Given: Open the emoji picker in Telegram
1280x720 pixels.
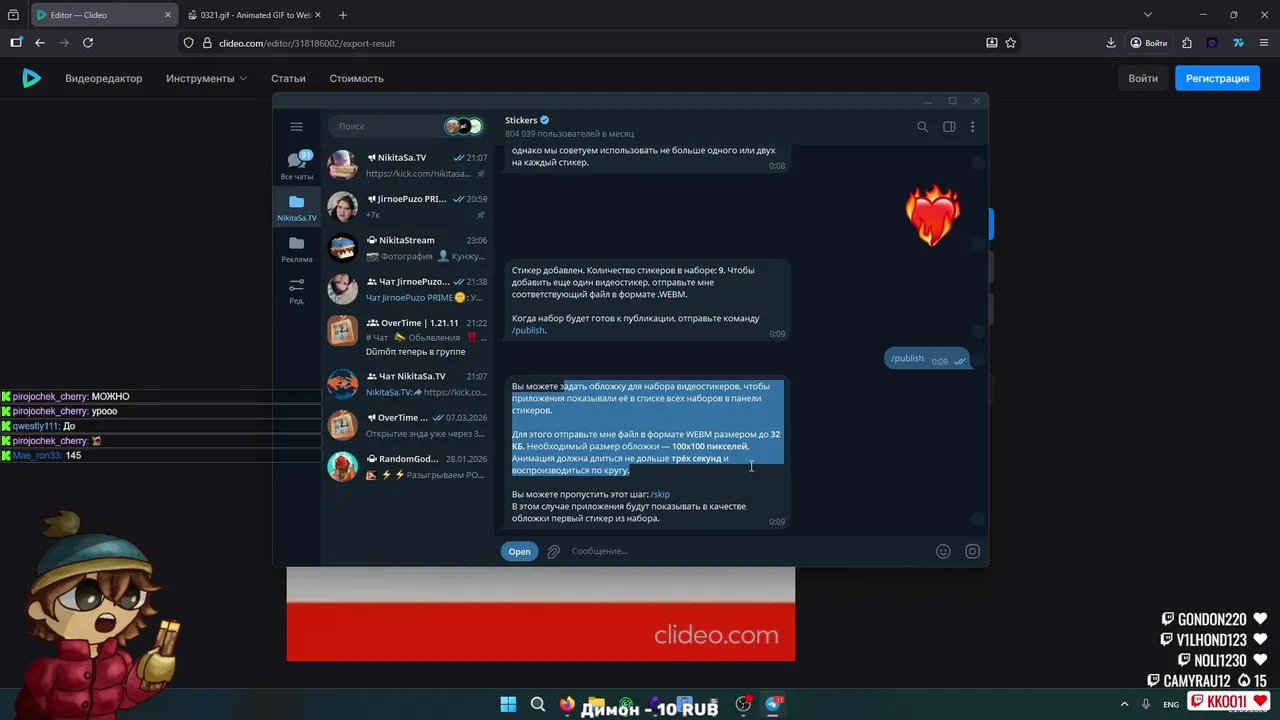Looking at the screenshot, I should [x=942, y=551].
